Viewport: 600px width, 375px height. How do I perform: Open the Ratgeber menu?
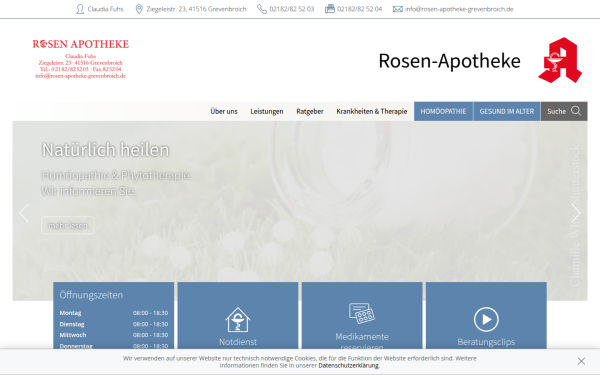pyautogui.click(x=310, y=111)
